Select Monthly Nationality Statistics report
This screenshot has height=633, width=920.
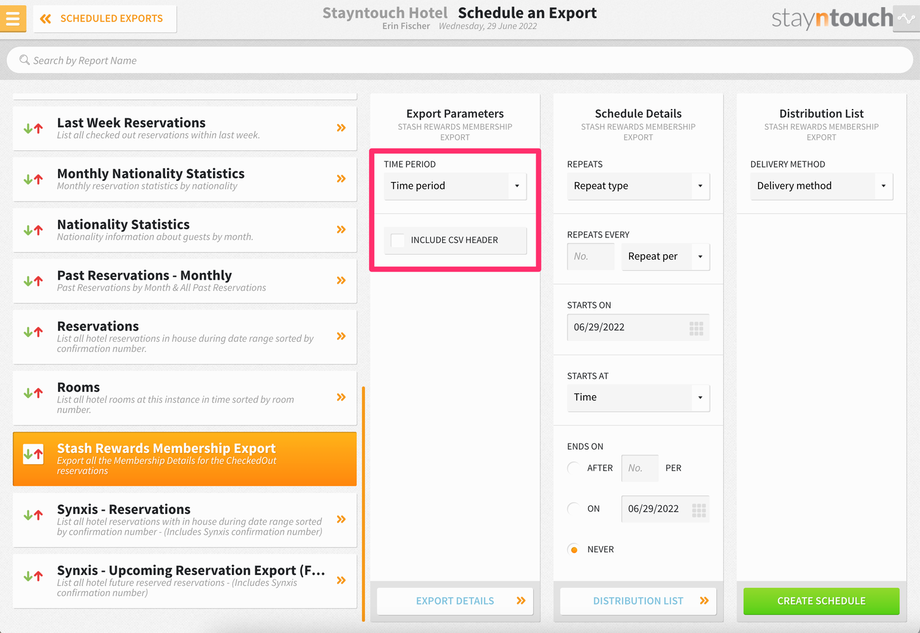pos(184,179)
